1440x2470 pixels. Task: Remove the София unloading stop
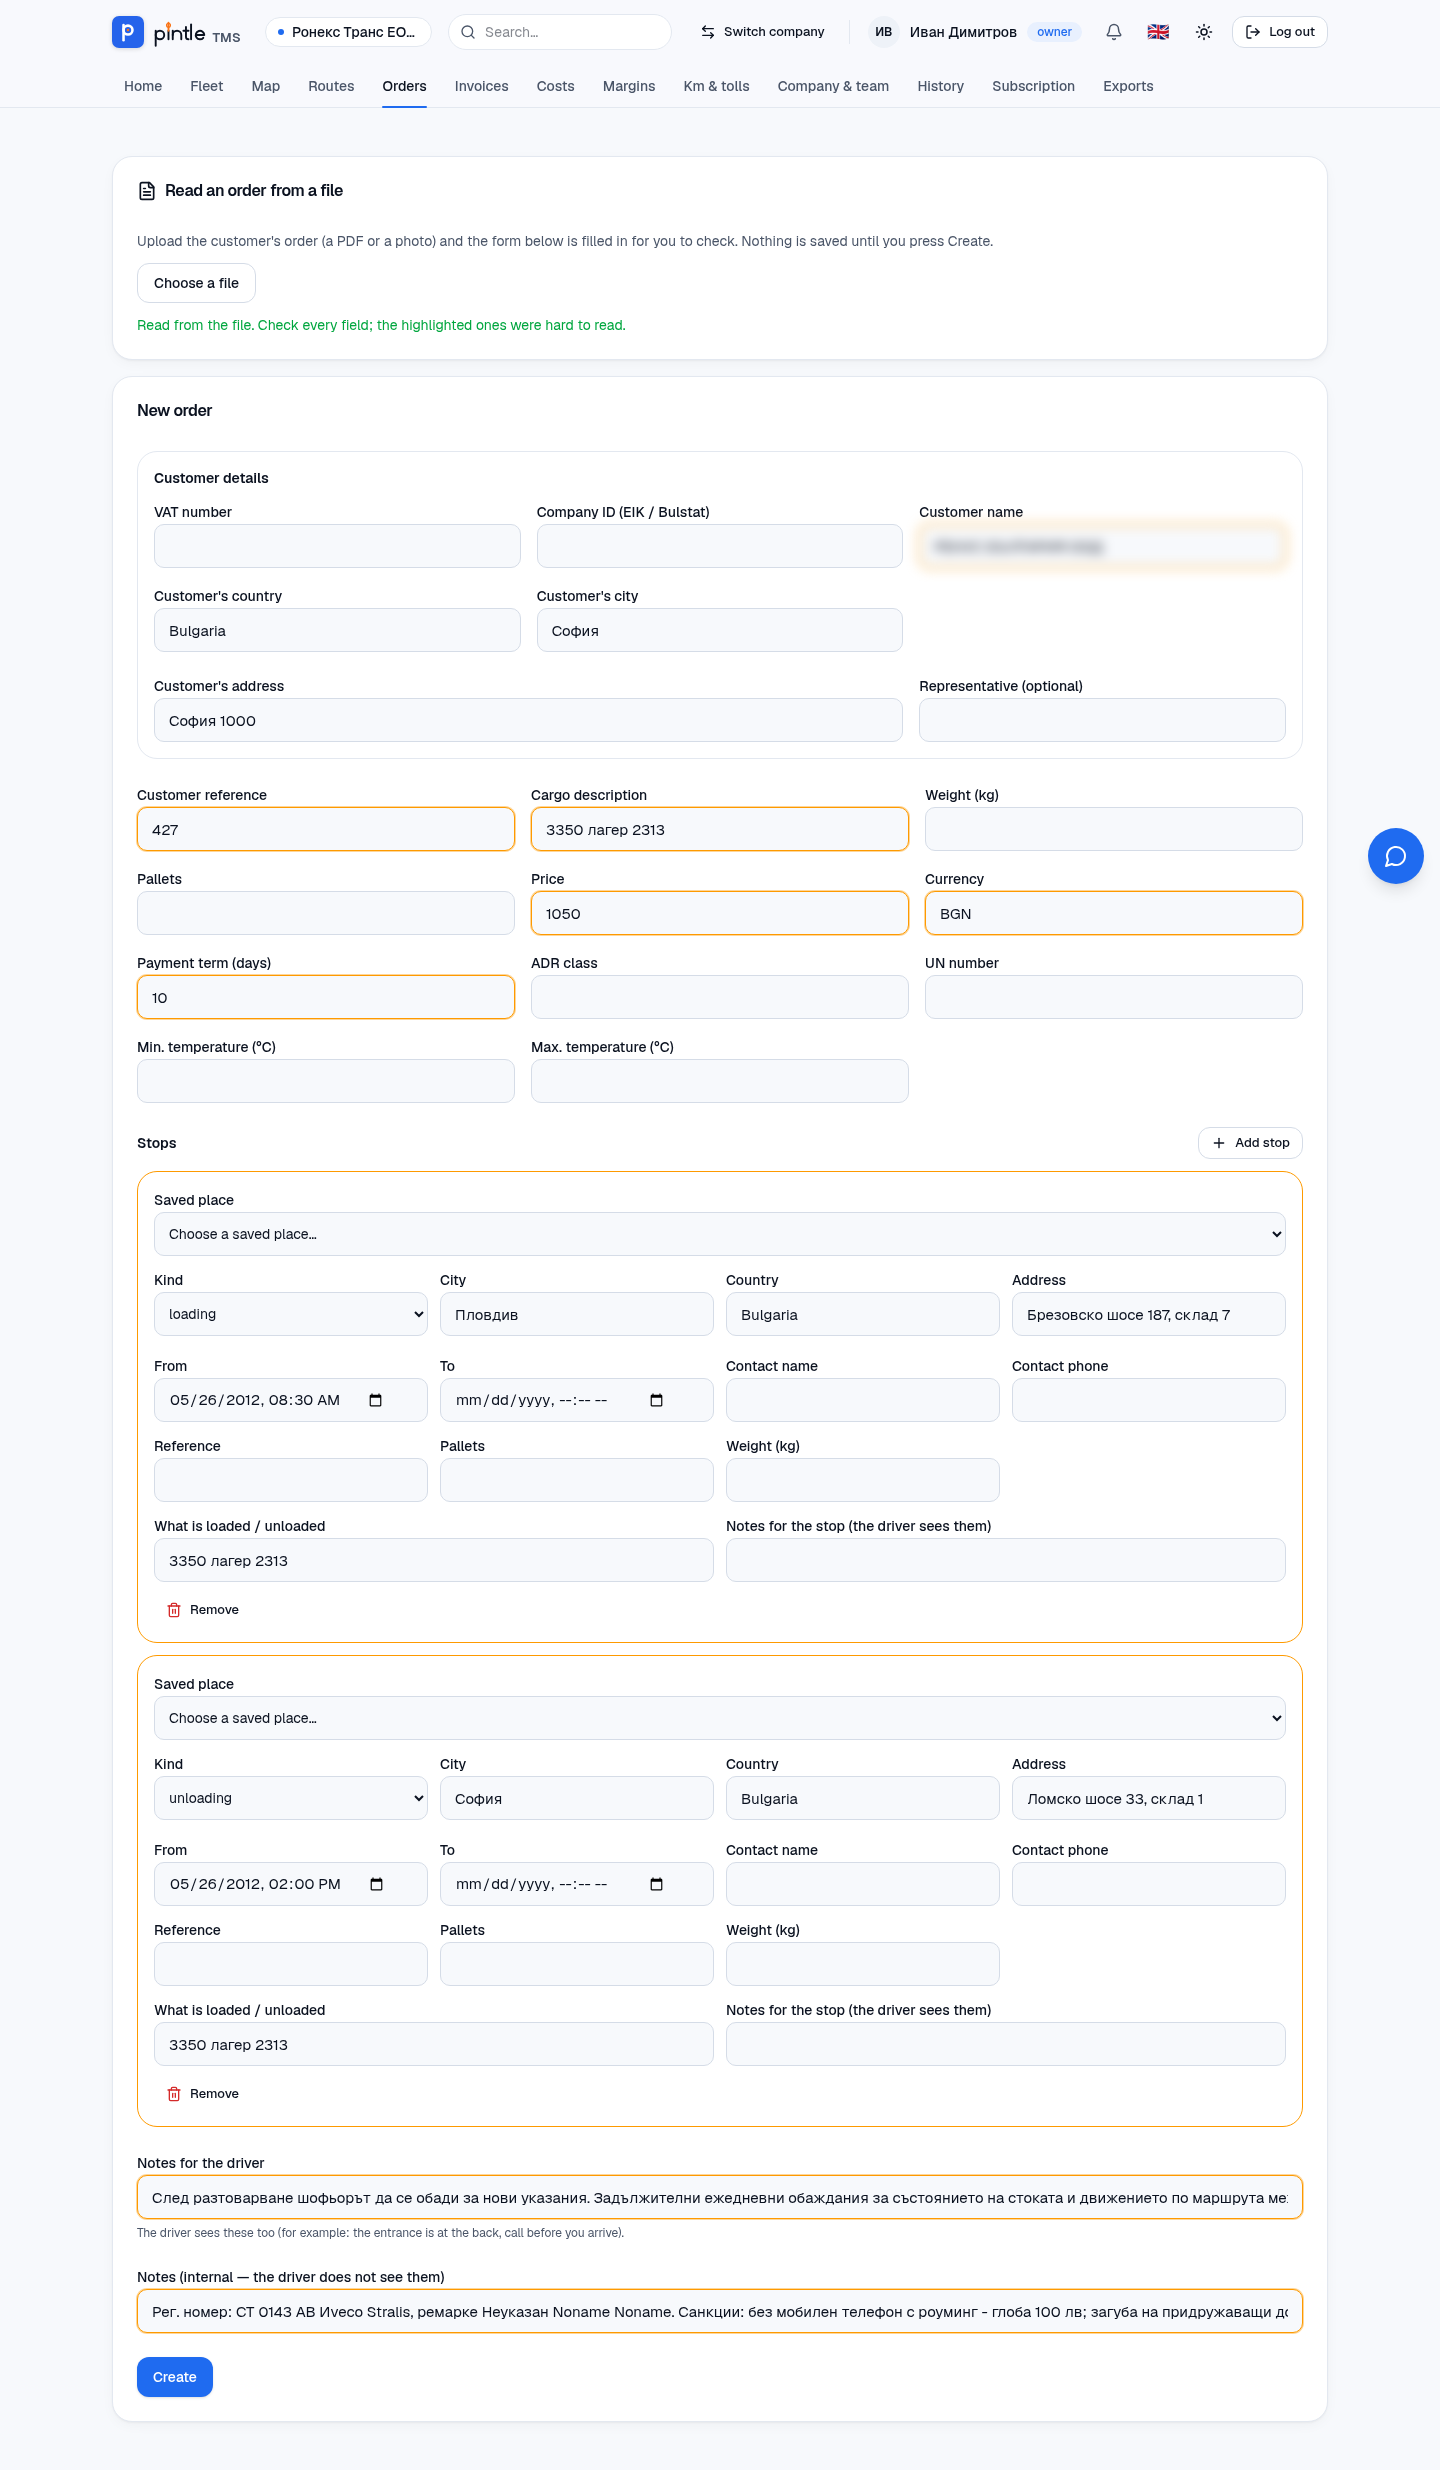(x=203, y=2094)
